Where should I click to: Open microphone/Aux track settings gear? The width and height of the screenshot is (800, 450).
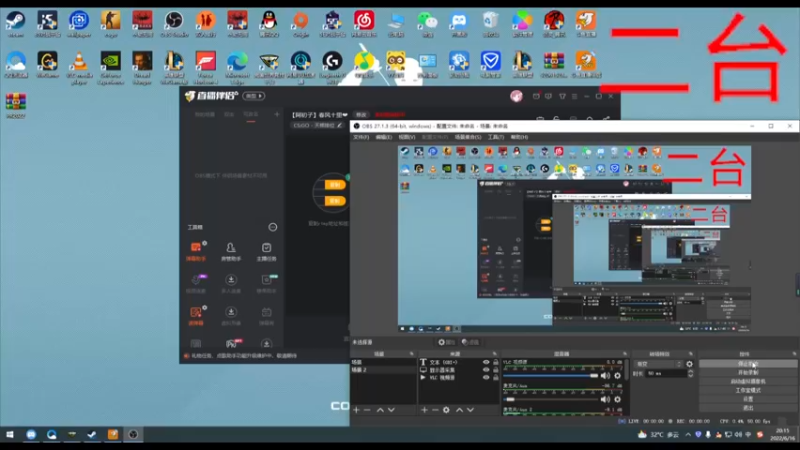(617, 399)
